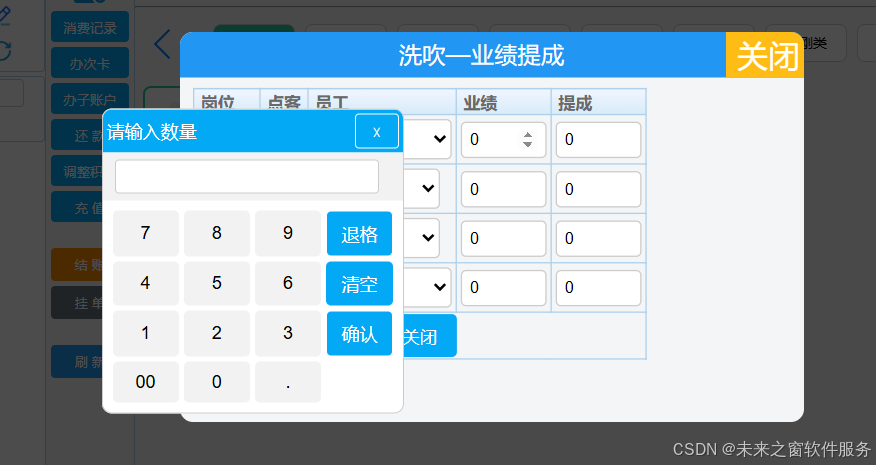This screenshot has width=876, height=465.
Task: Open employee dropdown in third table row
Action: click(x=422, y=238)
